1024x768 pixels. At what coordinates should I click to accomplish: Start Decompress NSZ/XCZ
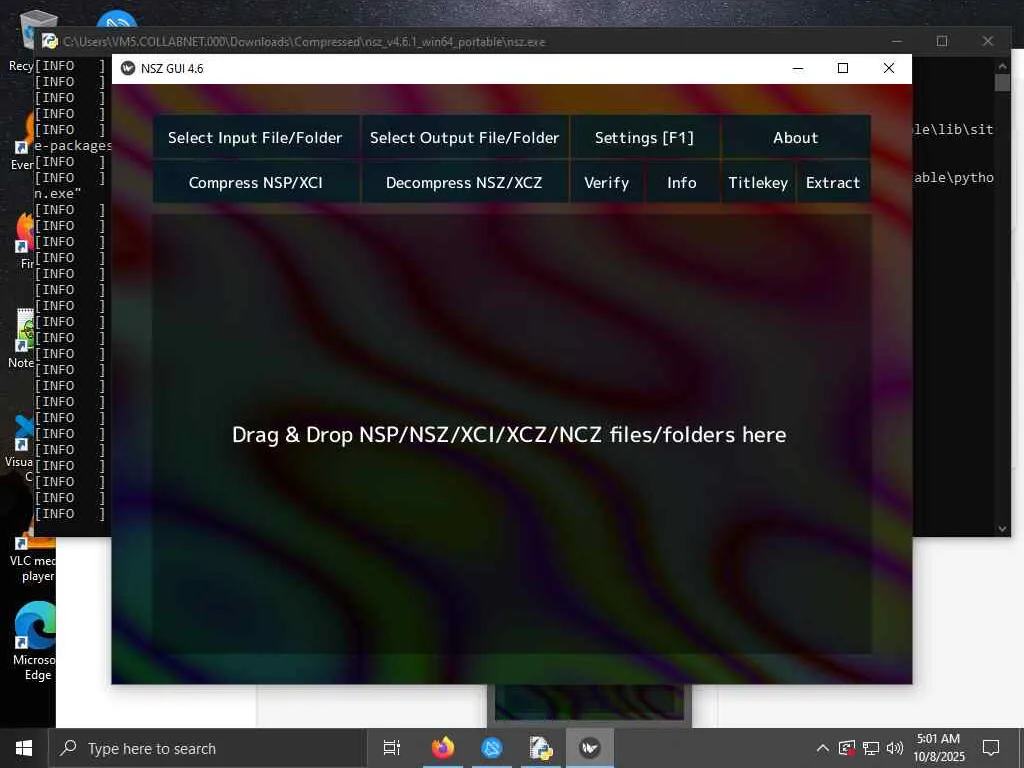pos(464,182)
